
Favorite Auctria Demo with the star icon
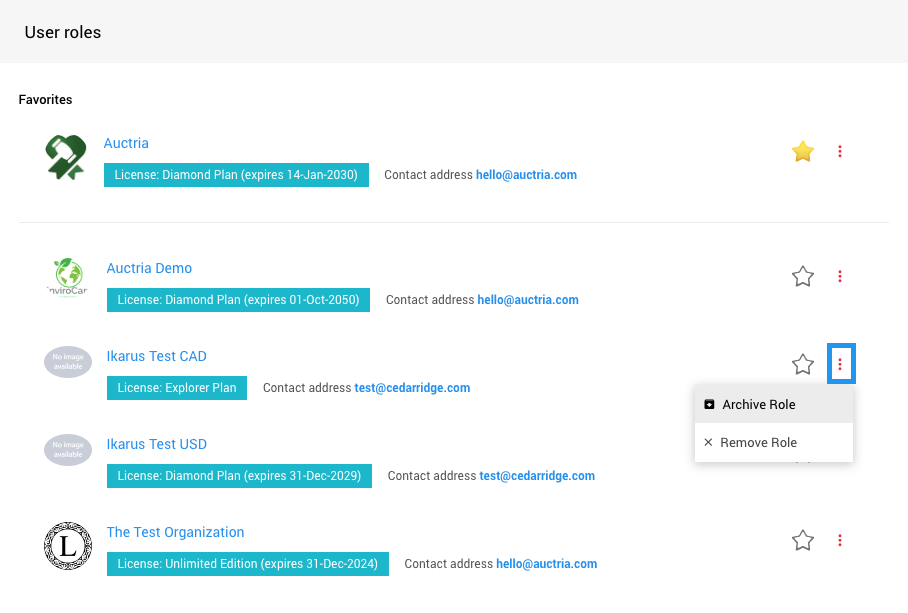click(x=802, y=277)
